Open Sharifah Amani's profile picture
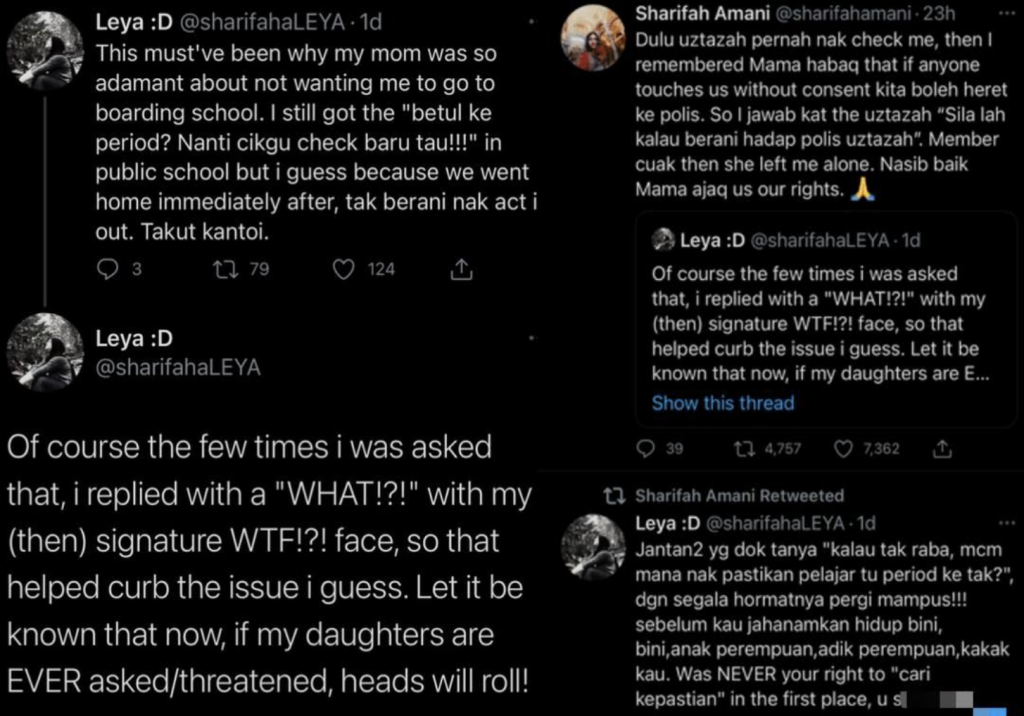The height and width of the screenshot is (716, 1024). click(x=593, y=37)
